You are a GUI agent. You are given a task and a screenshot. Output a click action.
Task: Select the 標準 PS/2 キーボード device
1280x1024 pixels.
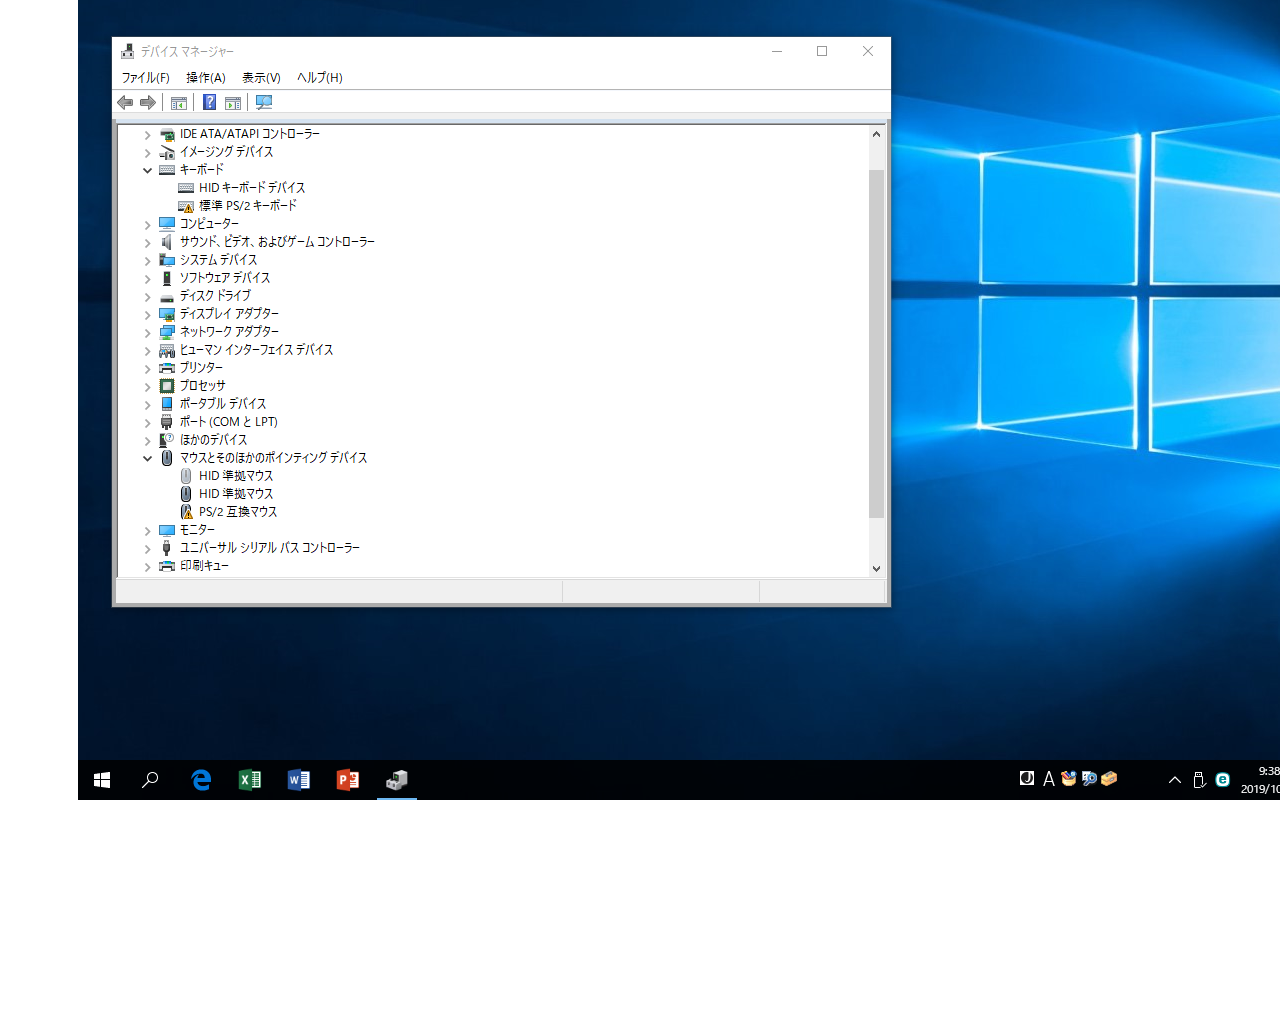point(247,206)
